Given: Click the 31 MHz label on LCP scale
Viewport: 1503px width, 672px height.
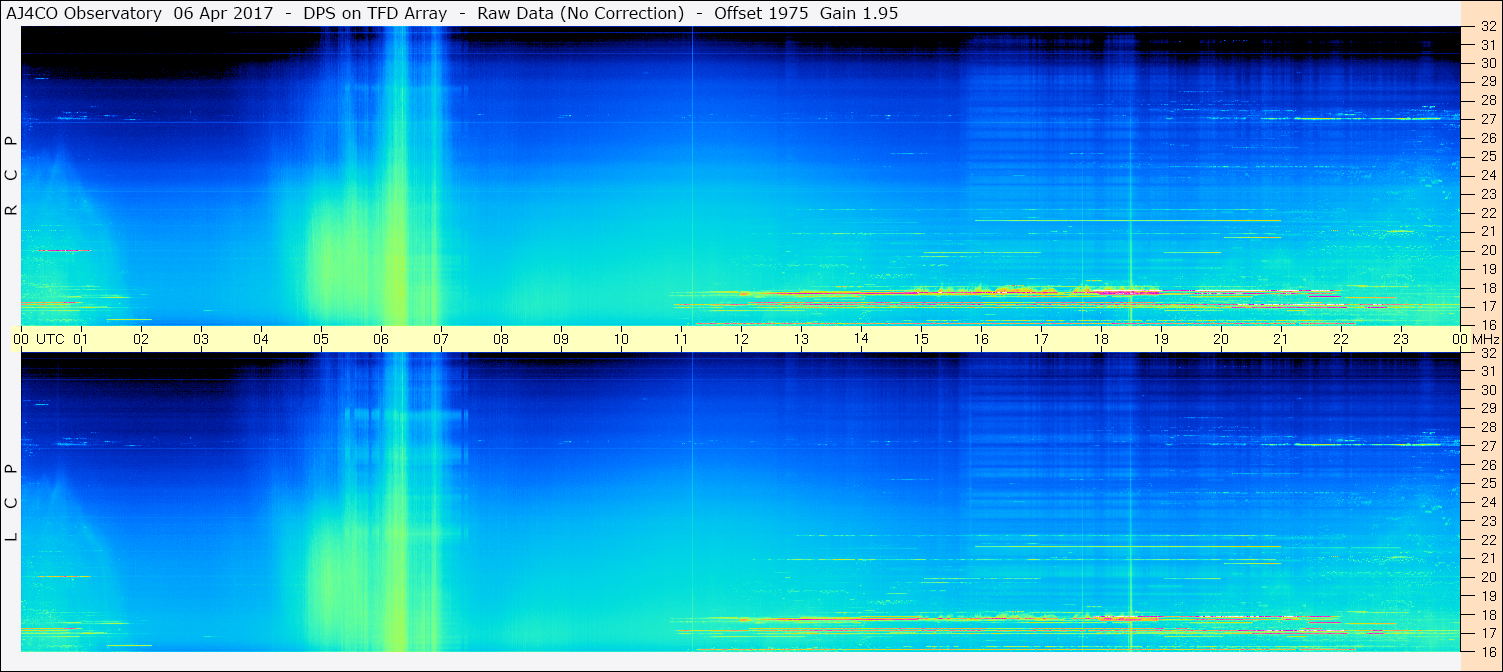Looking at the screenshot, I should click(x=1488, y=371).
